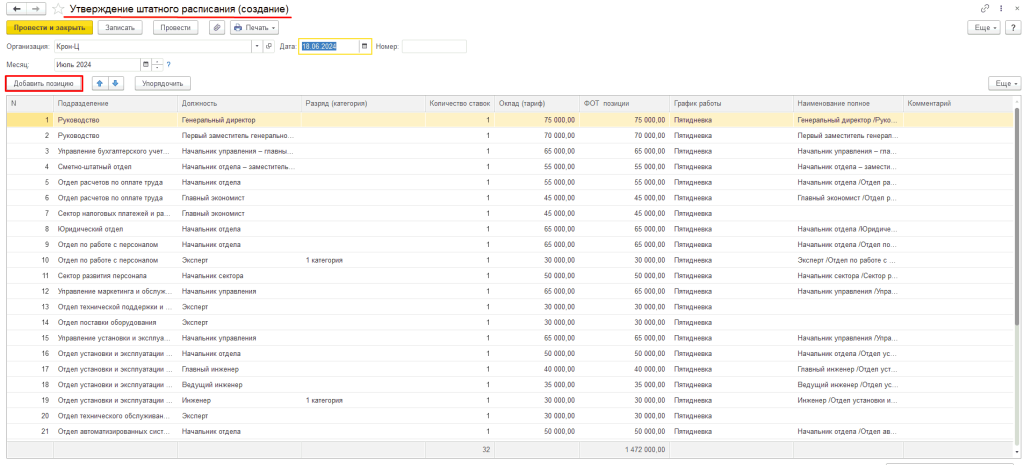Viewport: 1024px width, 465px height.
Task: Click the forward navigation arrow
Action: [36, 8]
